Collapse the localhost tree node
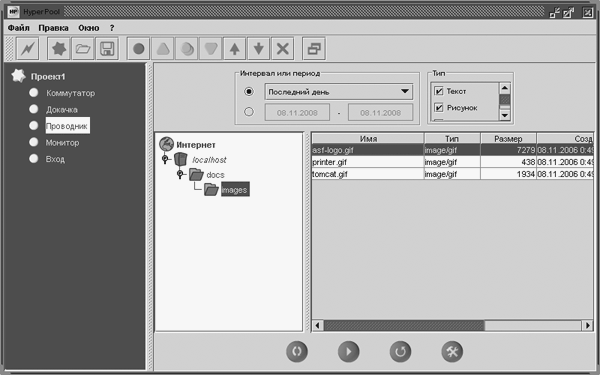The image size is (600, 375). tap(165, 158)
